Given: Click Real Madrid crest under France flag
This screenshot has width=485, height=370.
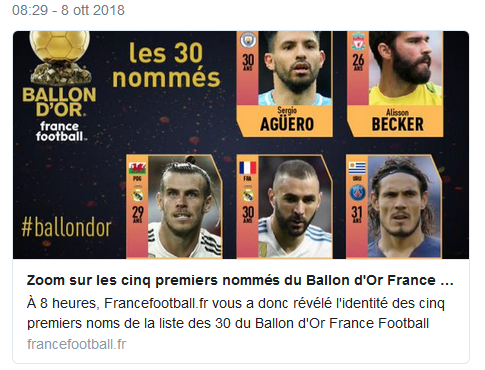Looking at the screenshot, I should click(248, 194).
